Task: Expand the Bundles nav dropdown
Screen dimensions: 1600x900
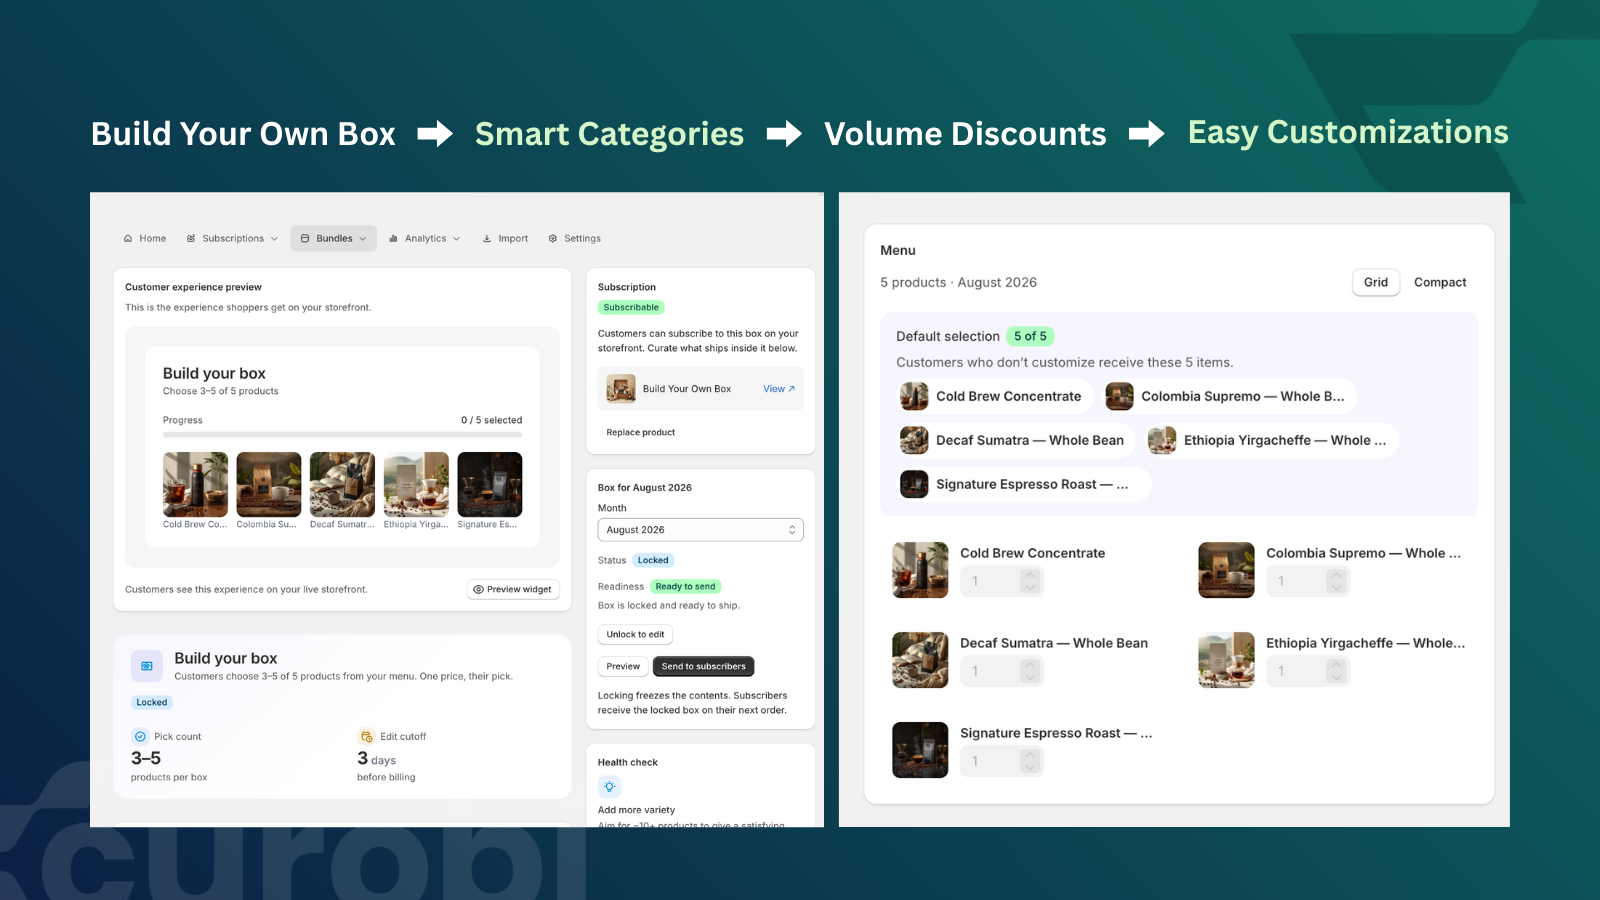Action: click(x=334, y=239)
